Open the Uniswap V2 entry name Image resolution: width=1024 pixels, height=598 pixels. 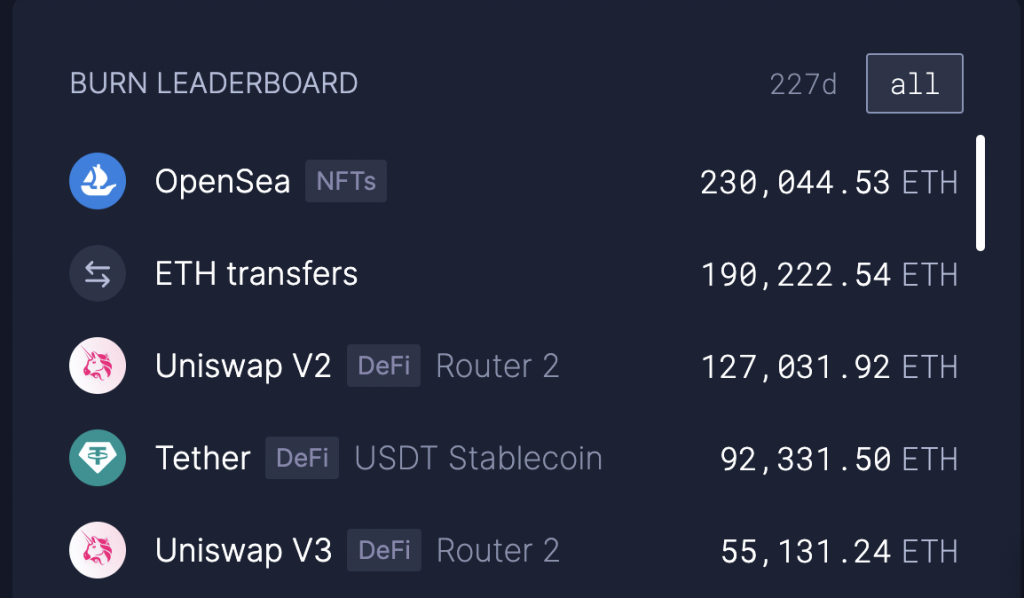pyautogui.click(x=243, y=366)
